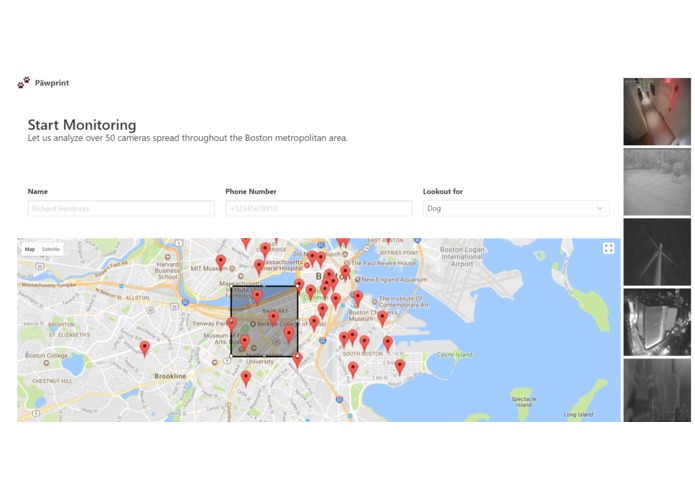Click the selection rectangle's bottom-left corner handle

pyautogui.click(x=231, y=356)
